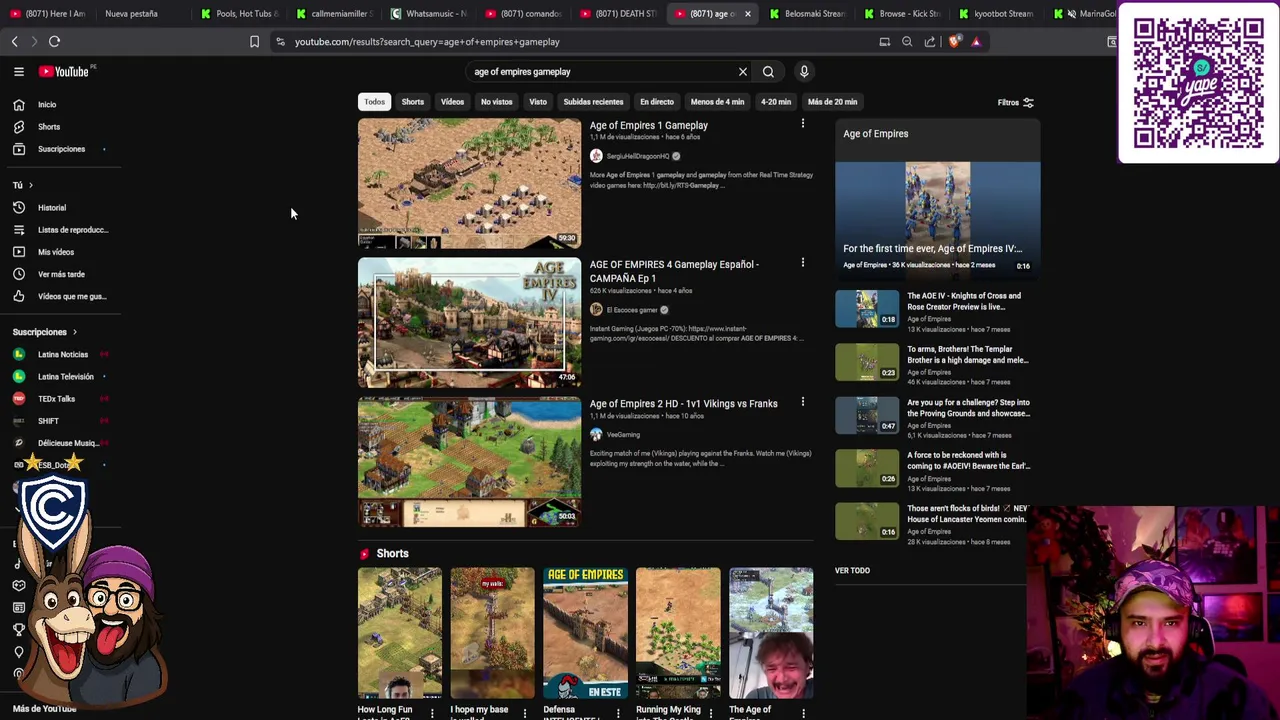The height and width of the screenshot is (720, 1280).
Task: Open the EN ESTE Age of Empires short
Action: (x=585, y=633)
